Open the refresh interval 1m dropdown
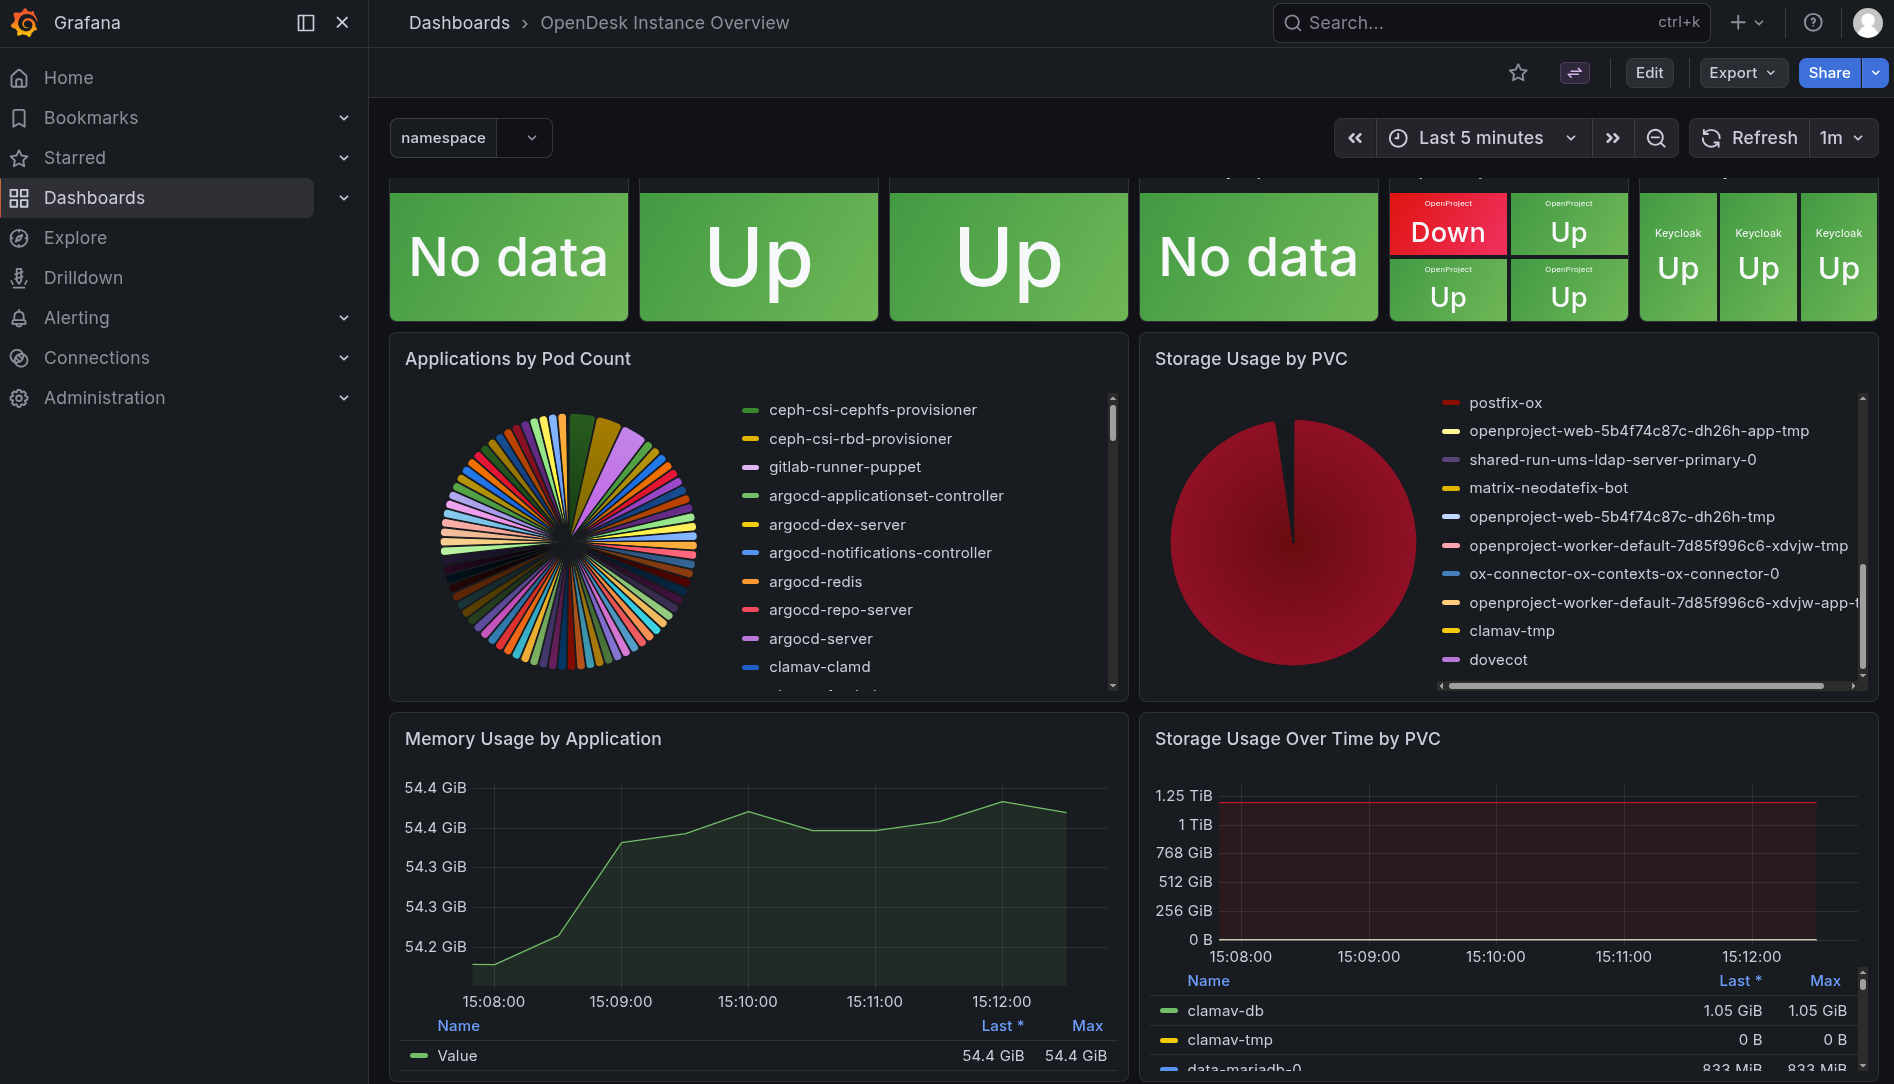This screenshot has width=1894, height=1084. (x=1842, y=138)
